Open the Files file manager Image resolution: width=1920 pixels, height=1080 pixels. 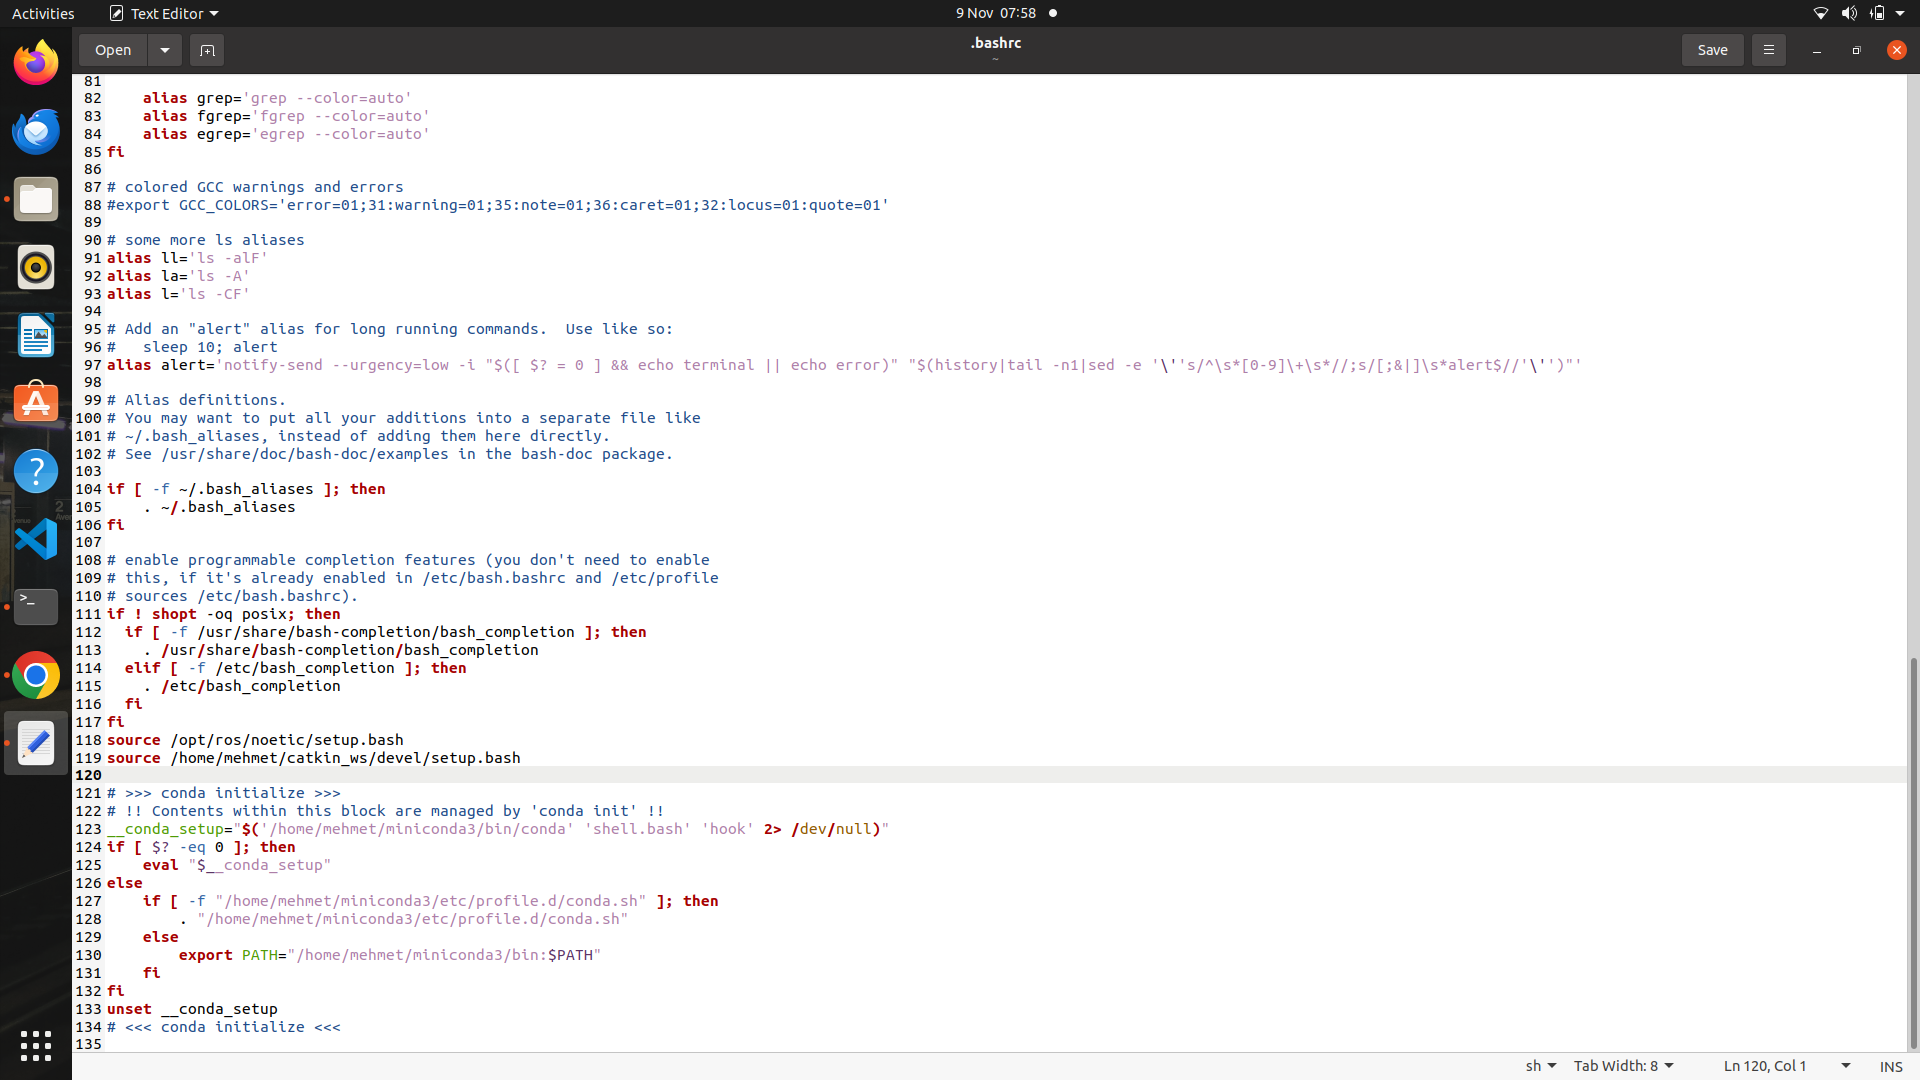point(35,199)
